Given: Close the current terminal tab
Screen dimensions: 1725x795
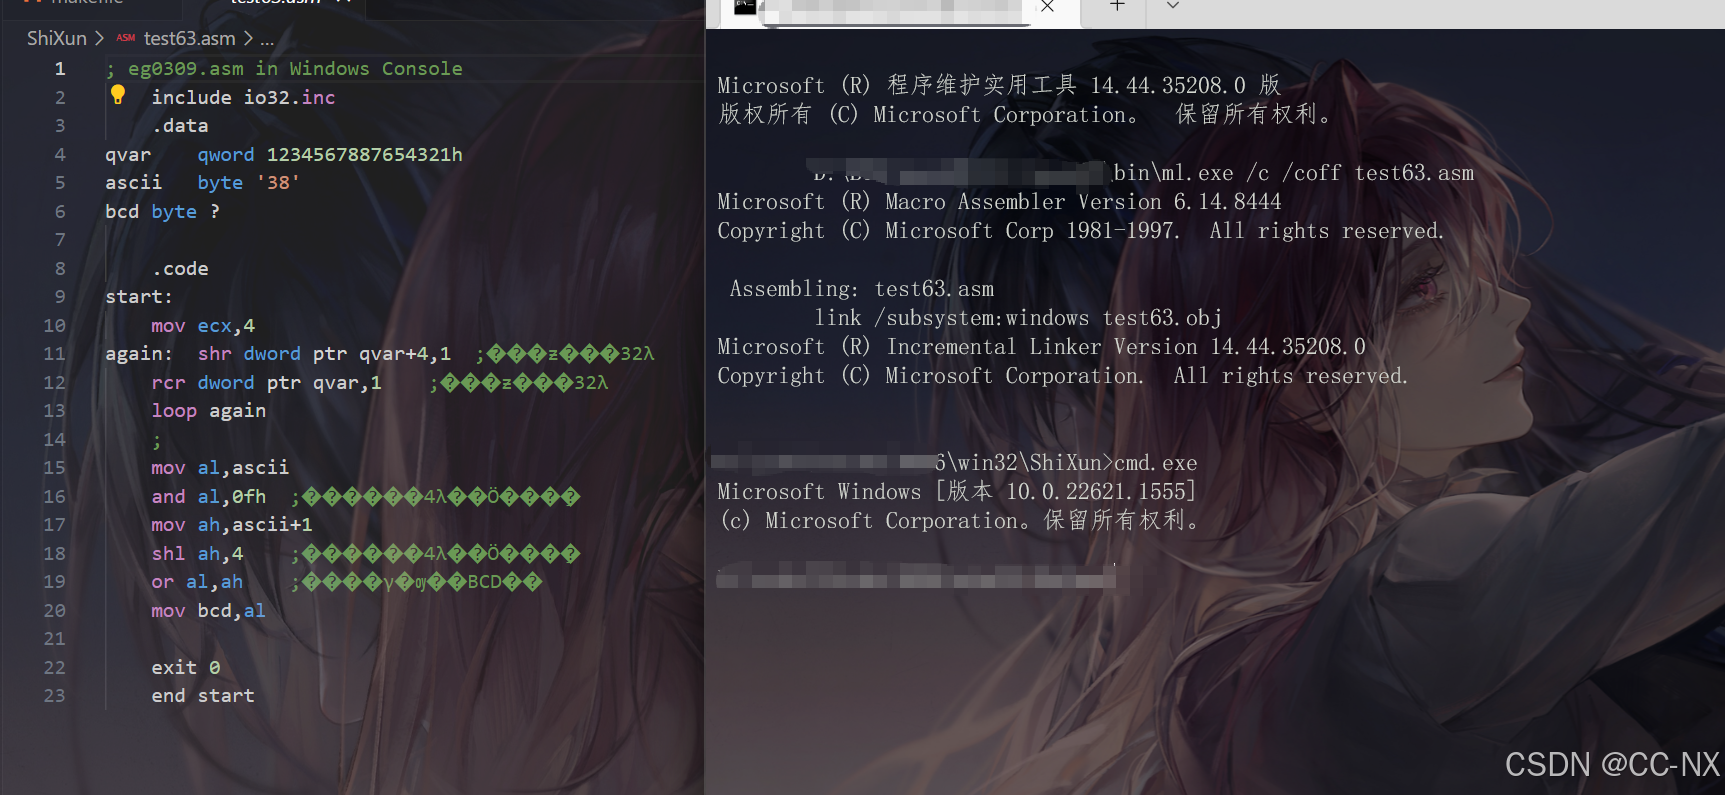Looking at the screenshot, I should tap(1047, 6).
